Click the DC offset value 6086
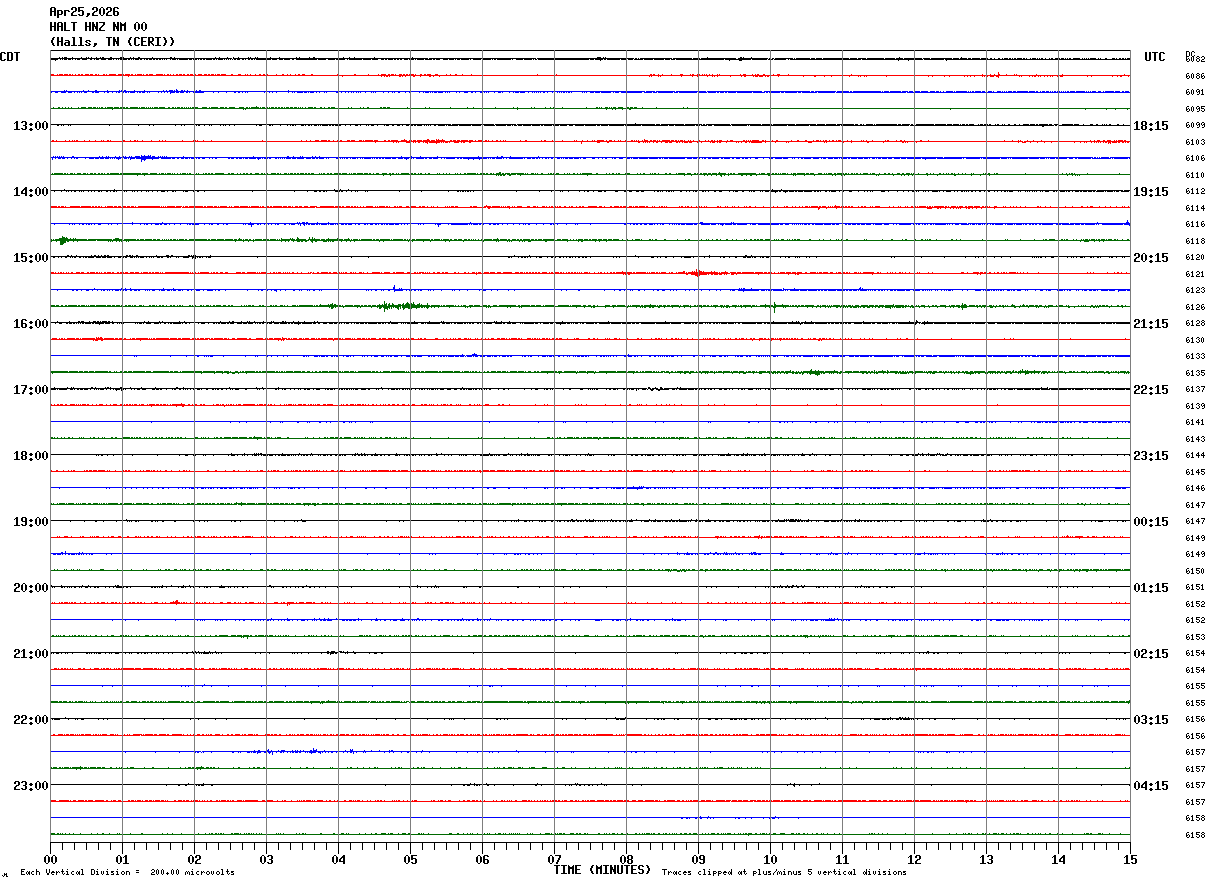Screen dimensions: 1210x886 point(1195,76)
